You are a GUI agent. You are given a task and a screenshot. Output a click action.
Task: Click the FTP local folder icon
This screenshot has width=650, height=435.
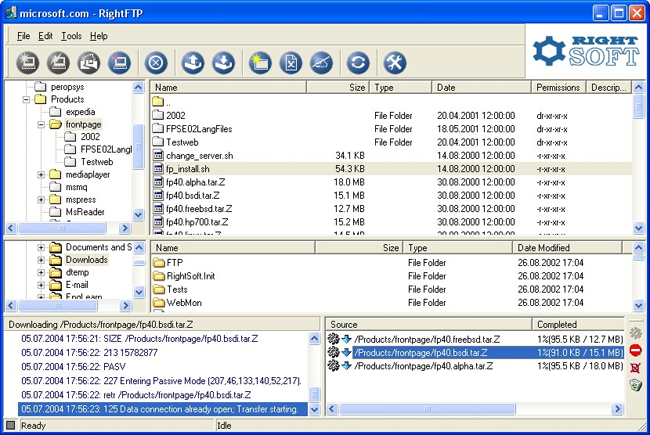[159, 262]
